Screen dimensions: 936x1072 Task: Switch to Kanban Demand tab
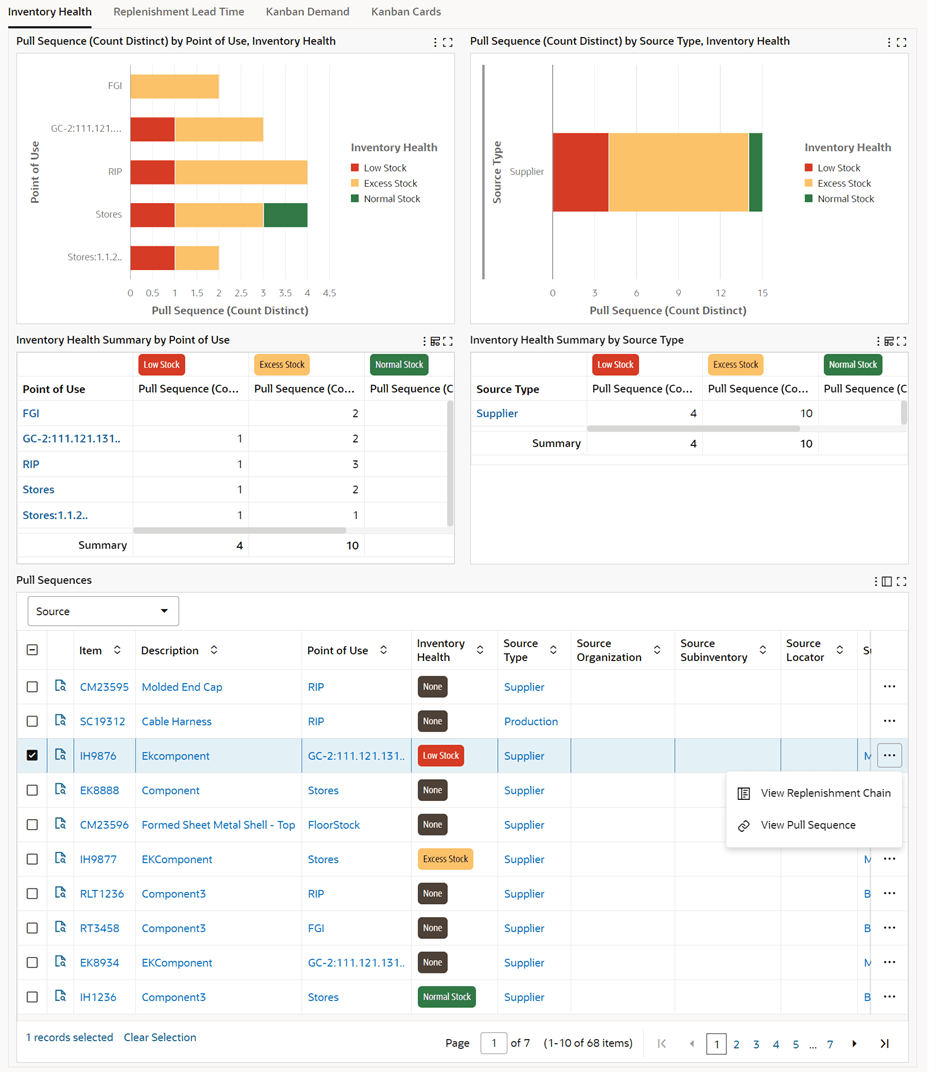[308, 12]
